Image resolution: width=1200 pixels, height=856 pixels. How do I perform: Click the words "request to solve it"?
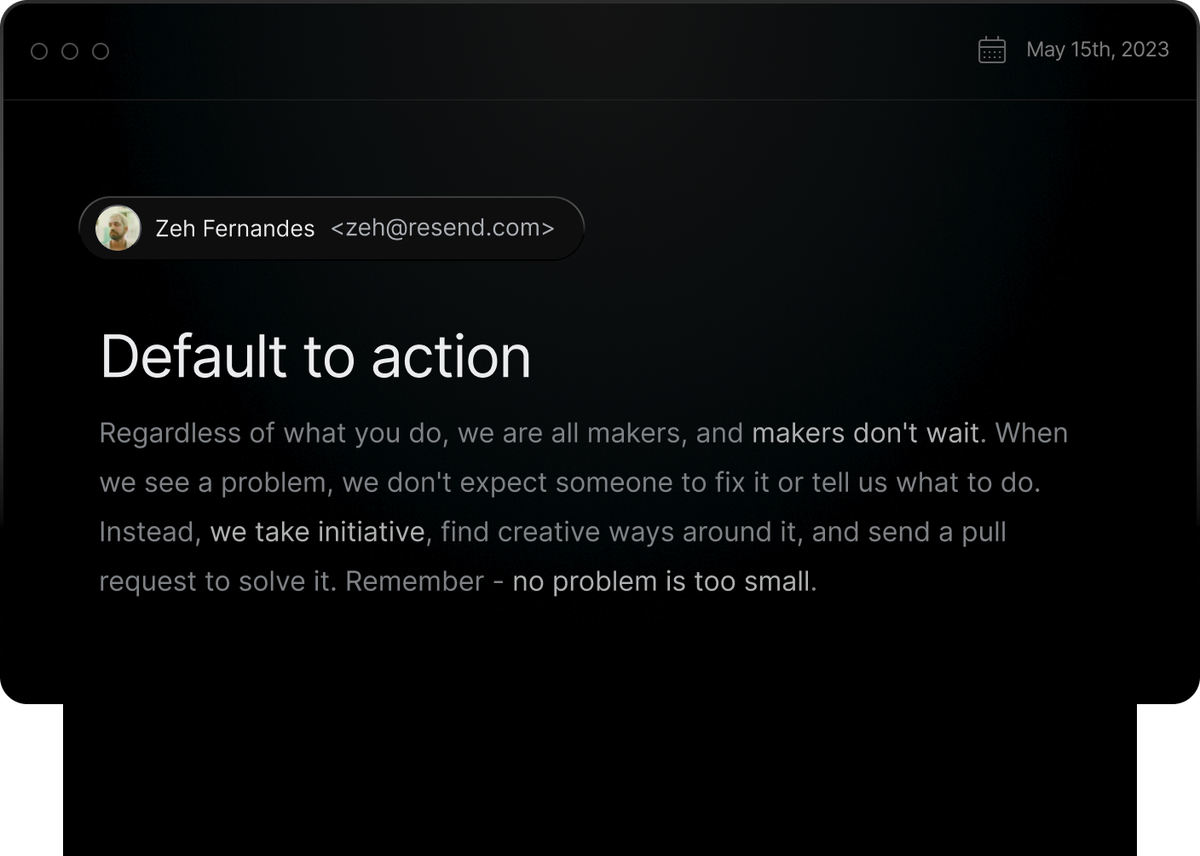coord(217,581)
